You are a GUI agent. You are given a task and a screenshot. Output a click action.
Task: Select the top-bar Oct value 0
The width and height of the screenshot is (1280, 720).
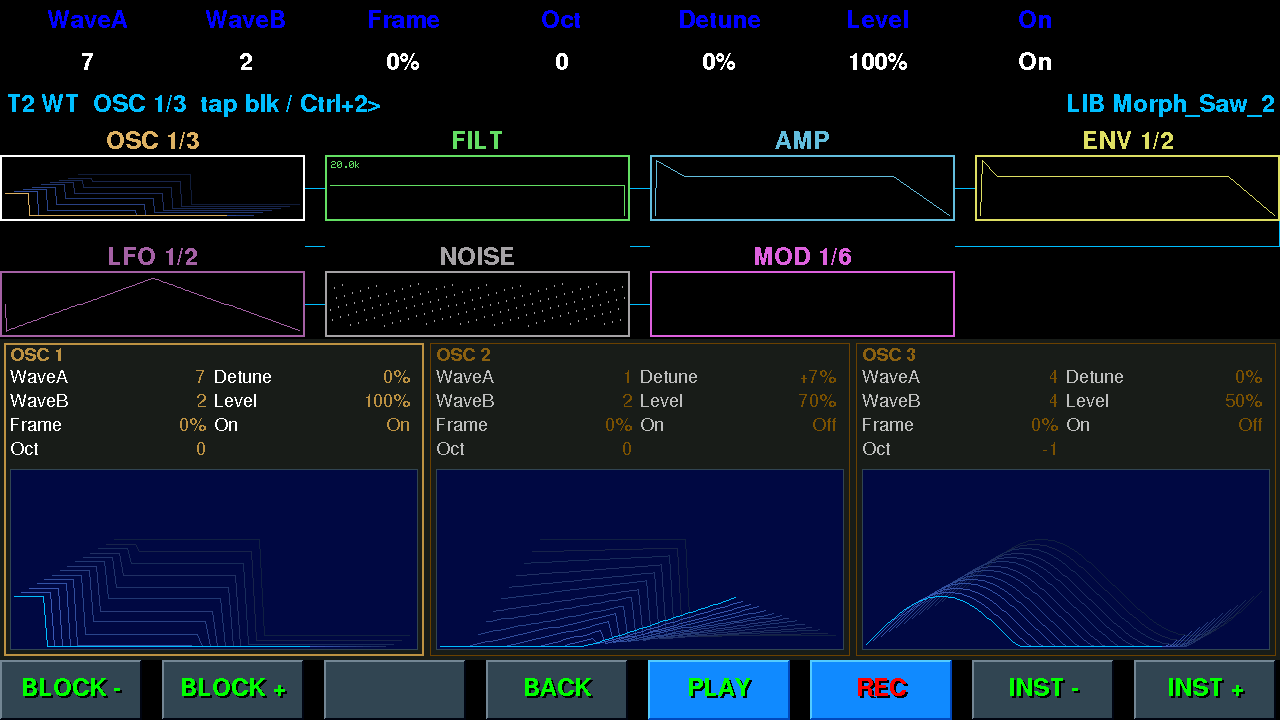pos(562,62)
